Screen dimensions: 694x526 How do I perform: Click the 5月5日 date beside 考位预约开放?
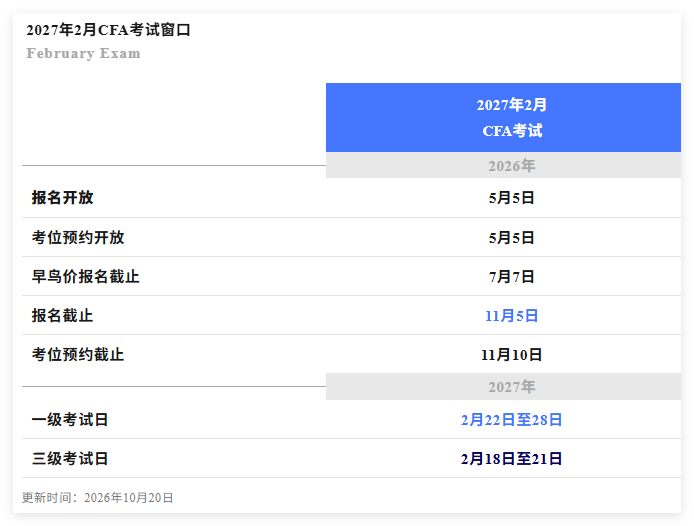511,238
